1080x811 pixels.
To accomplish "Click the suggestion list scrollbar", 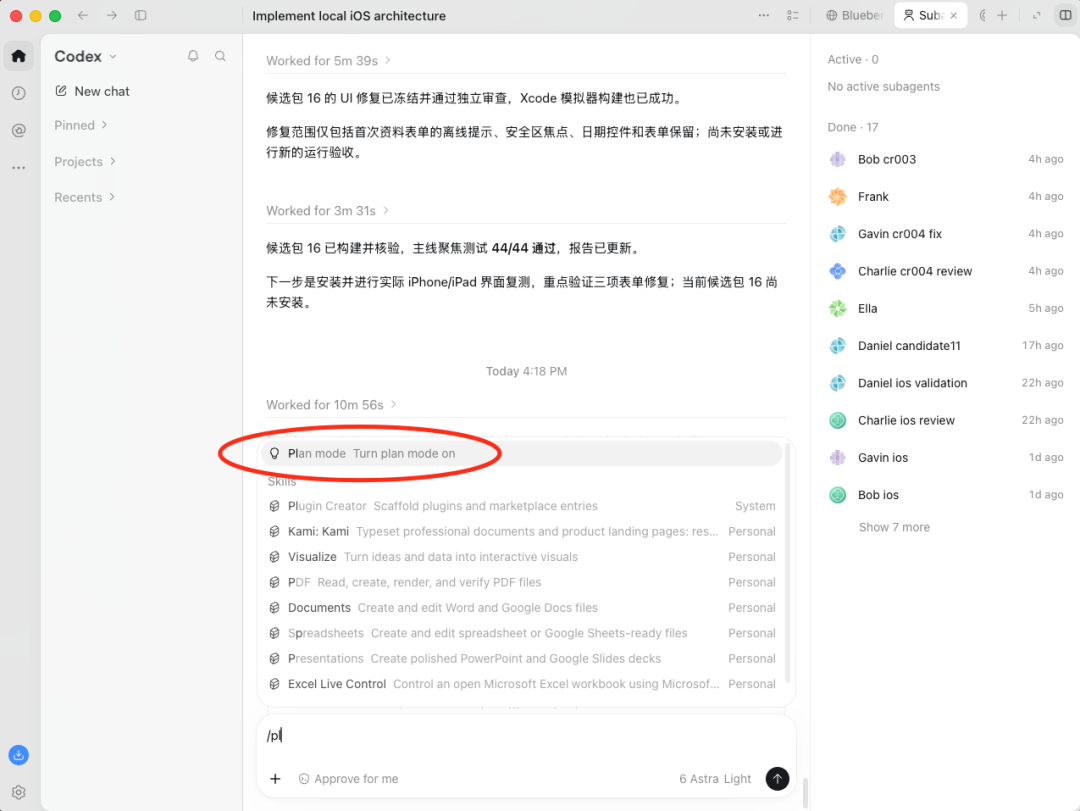I will [788, 562].
